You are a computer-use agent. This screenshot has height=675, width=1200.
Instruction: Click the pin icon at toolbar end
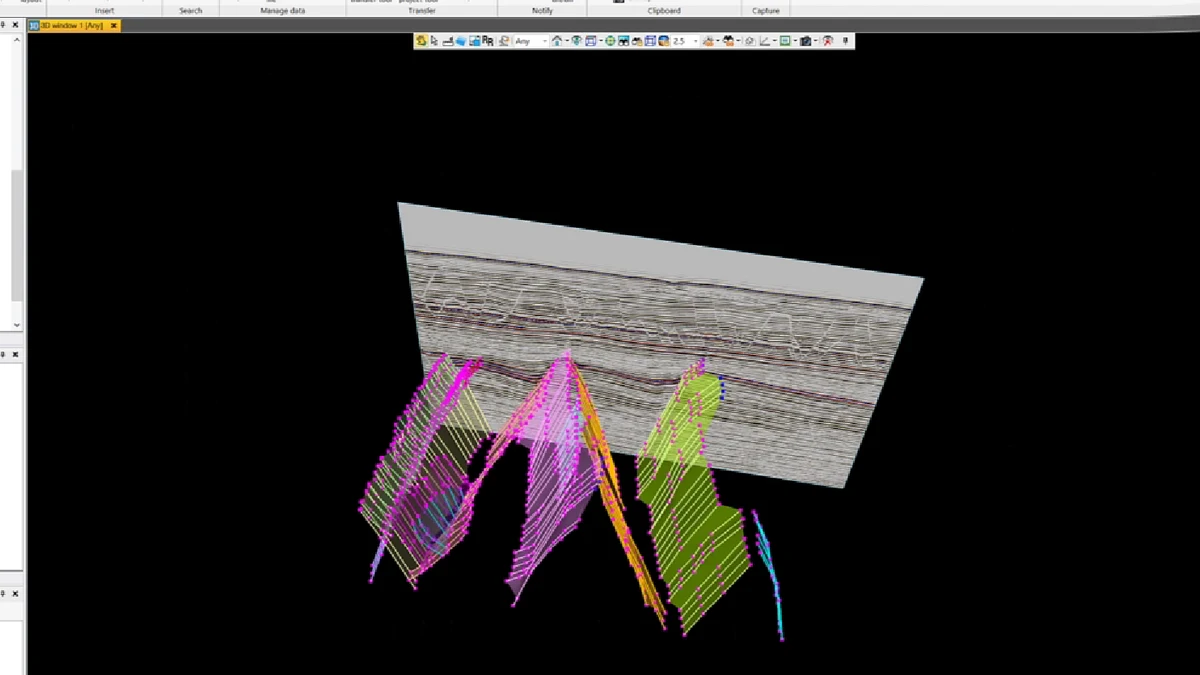(x=845, y=41)
